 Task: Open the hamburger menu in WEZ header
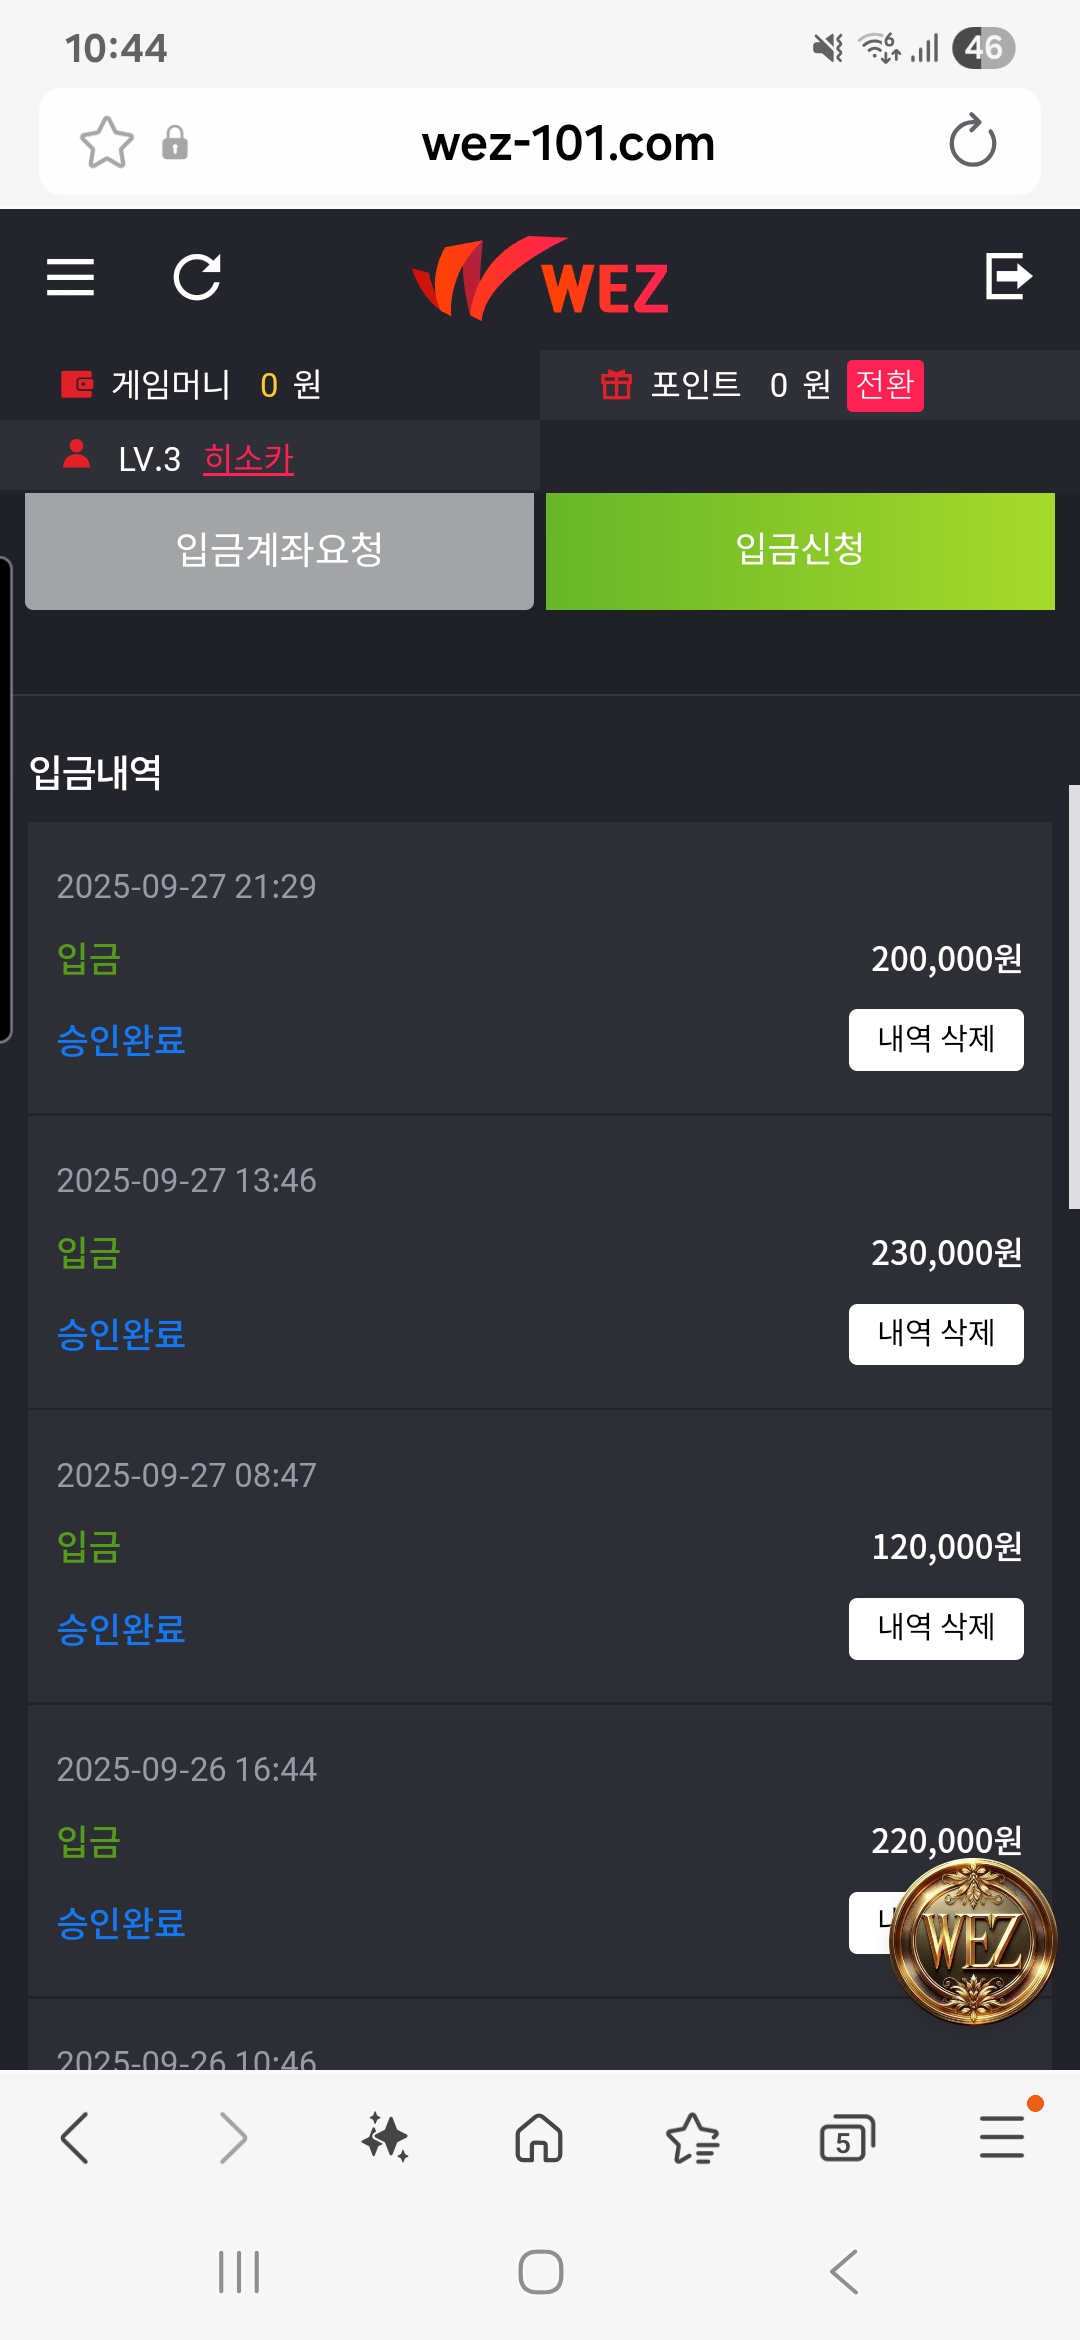point(70,277)
